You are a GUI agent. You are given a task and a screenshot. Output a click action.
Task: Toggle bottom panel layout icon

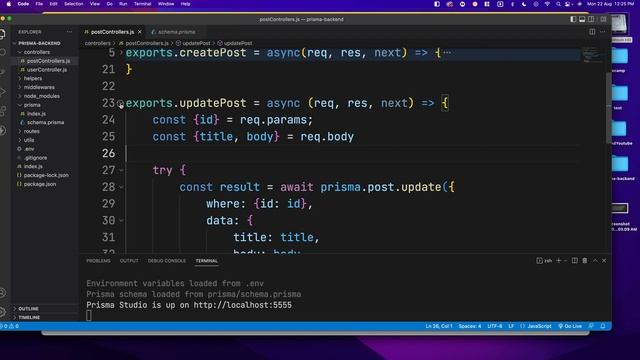point(582,19)
